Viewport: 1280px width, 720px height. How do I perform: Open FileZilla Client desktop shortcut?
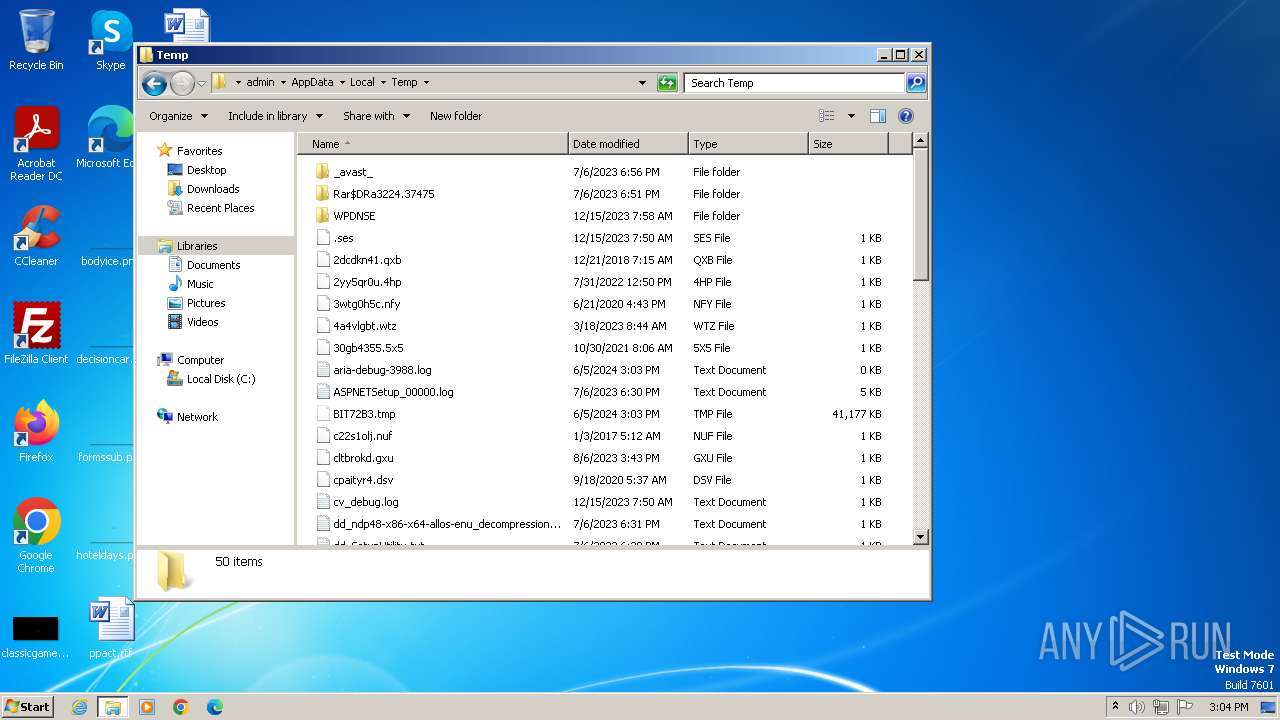pos(36,333)
